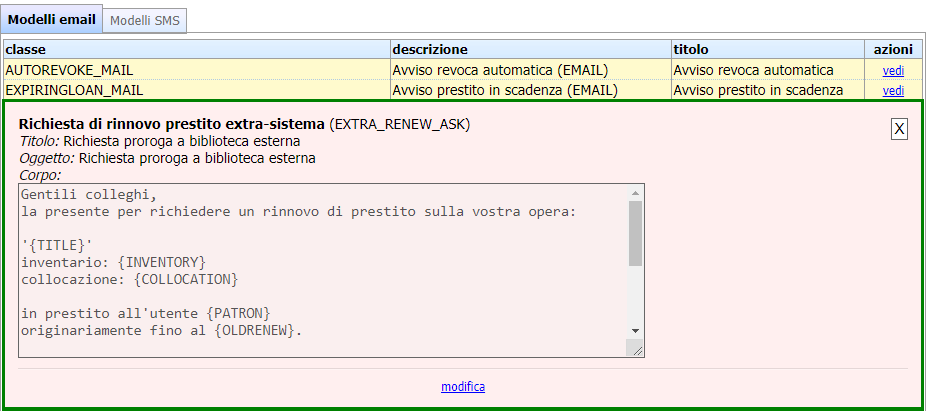Open vedi link for AUTOREVOKE_MAIL row
The height and width of the screenshot is (411, 926).
click(x=892, y=71)
